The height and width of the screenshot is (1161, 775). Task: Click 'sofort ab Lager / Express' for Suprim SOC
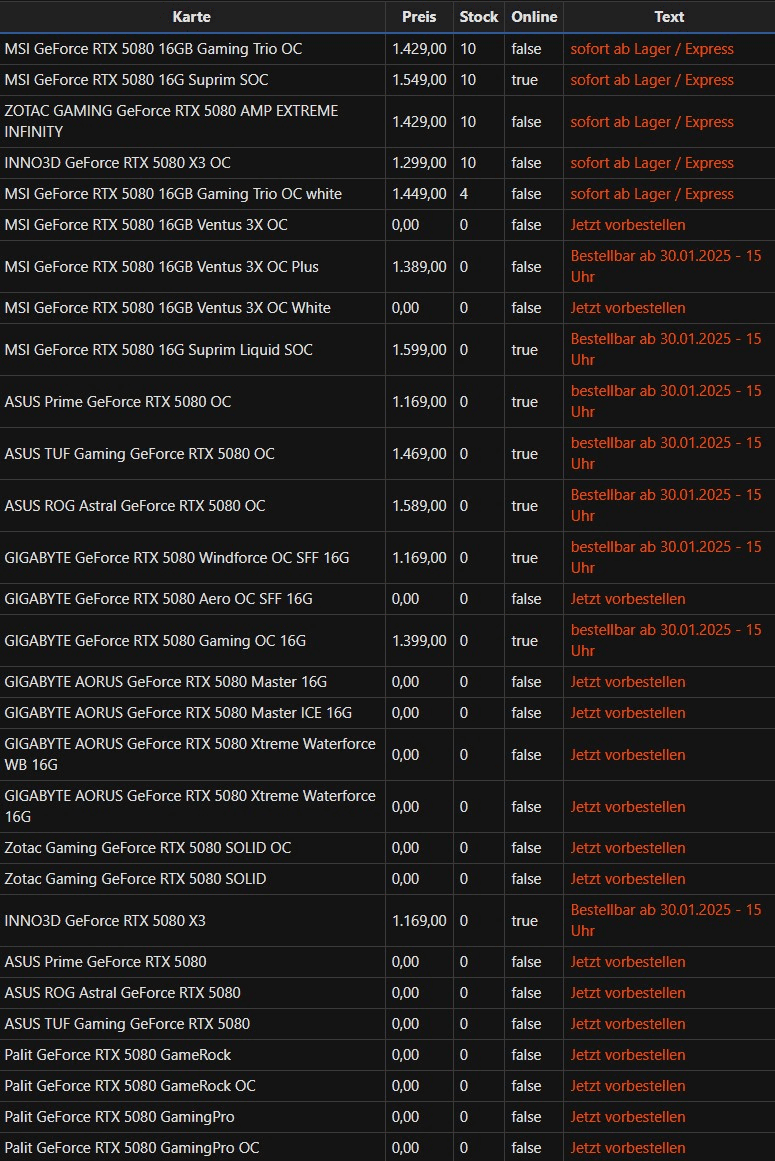(x=652, y=80)
